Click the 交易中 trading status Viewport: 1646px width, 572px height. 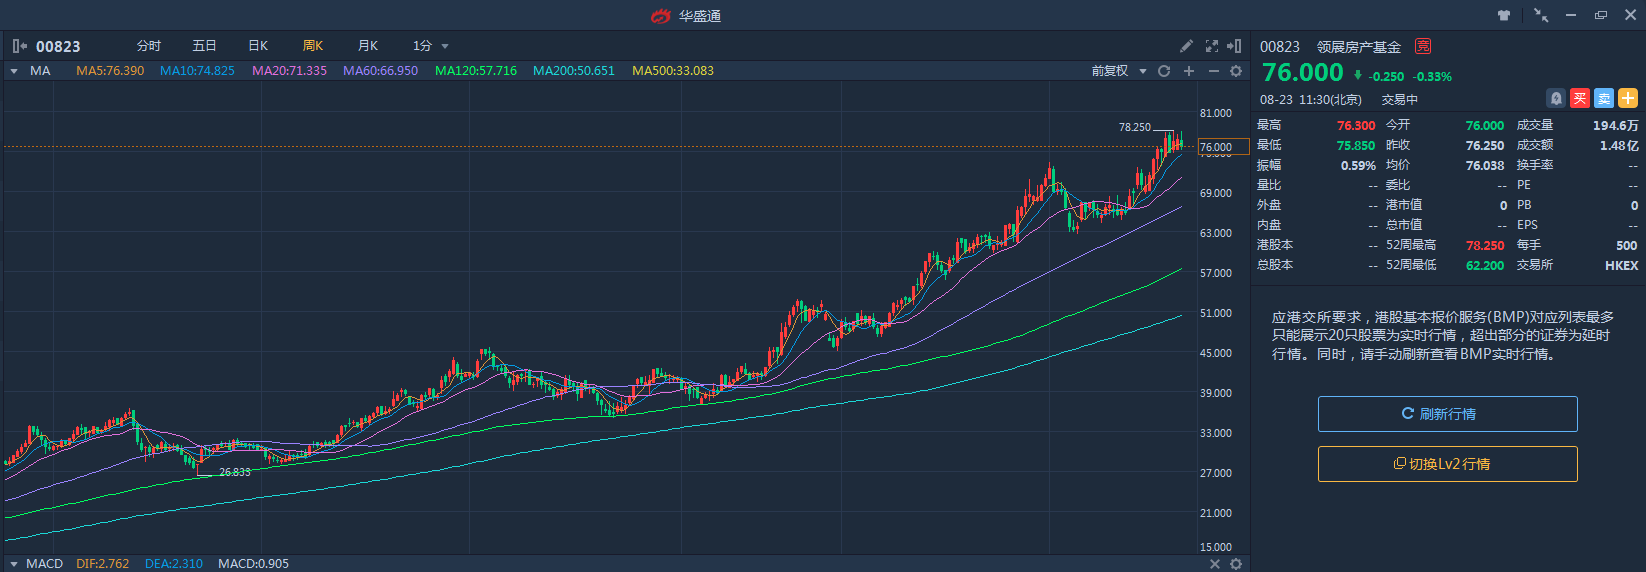[x=1400, y=100]
